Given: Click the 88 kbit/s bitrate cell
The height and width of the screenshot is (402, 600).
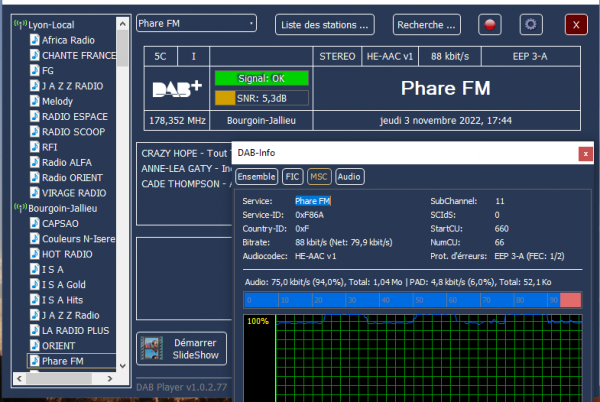Looking at the screenshot, I should (450, 57).
